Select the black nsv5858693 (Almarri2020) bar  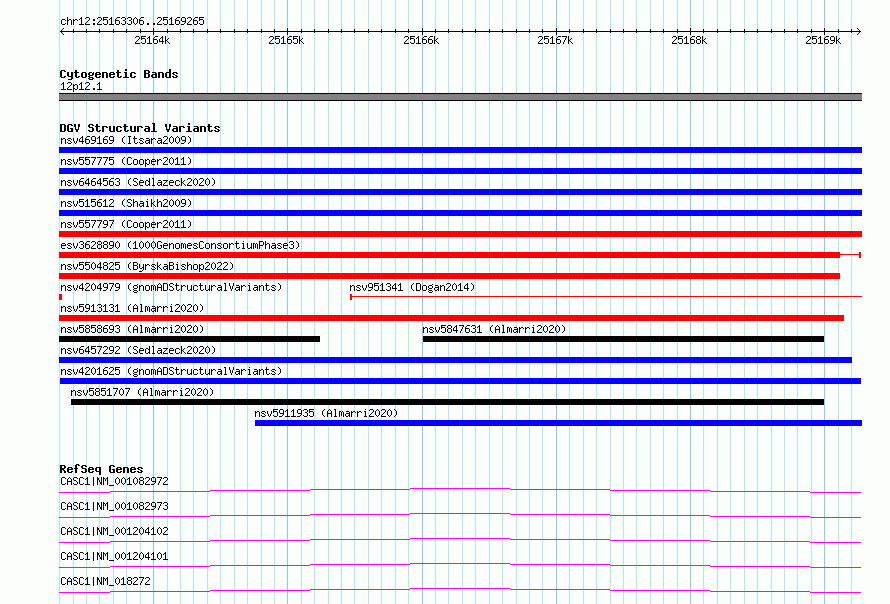[x=190, y=339]
